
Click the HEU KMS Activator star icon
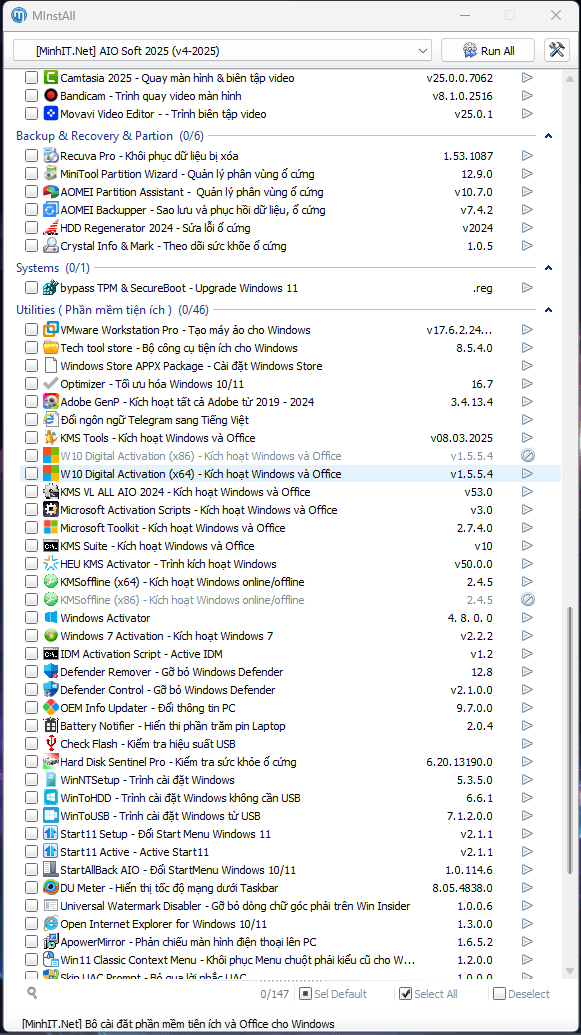tap(51, 564)
